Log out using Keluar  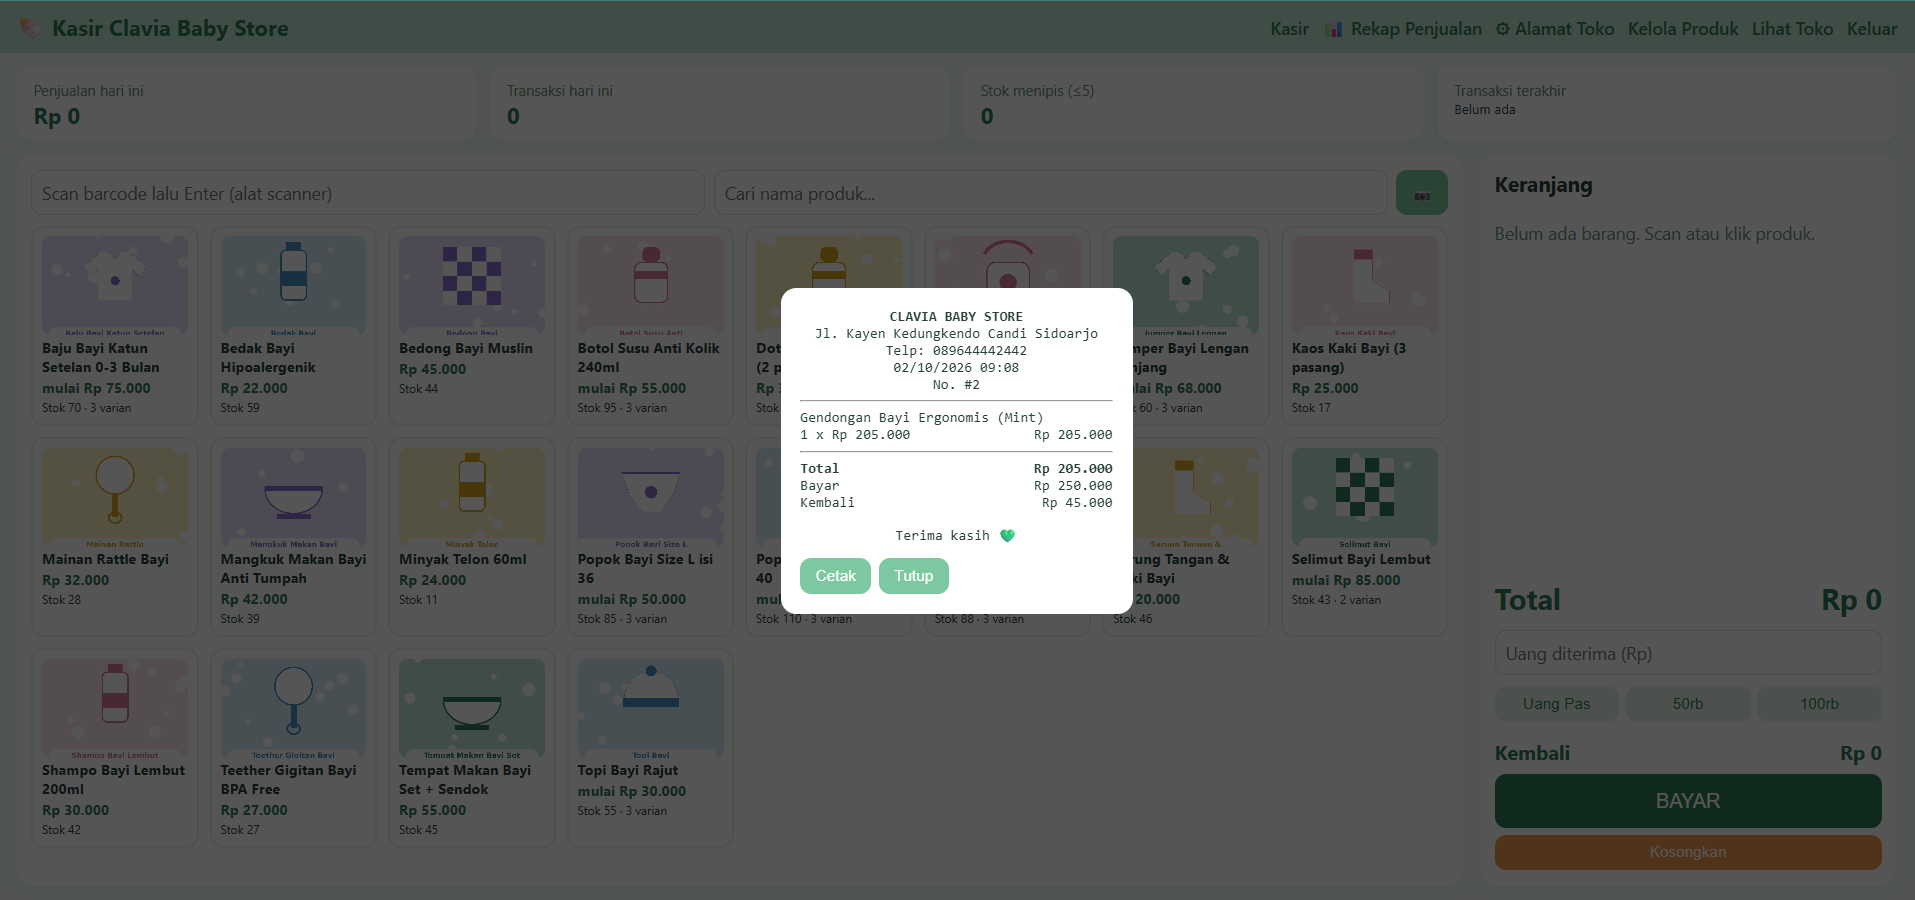pyautogui.click(x=1872, y=29)
